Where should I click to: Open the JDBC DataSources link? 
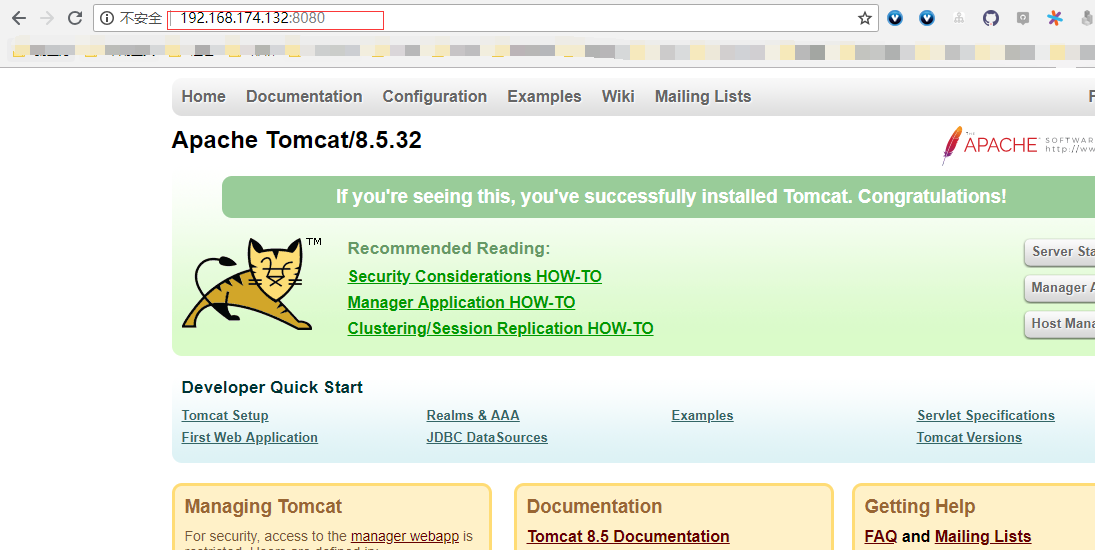pyautogui.click(x=487, y=438)
